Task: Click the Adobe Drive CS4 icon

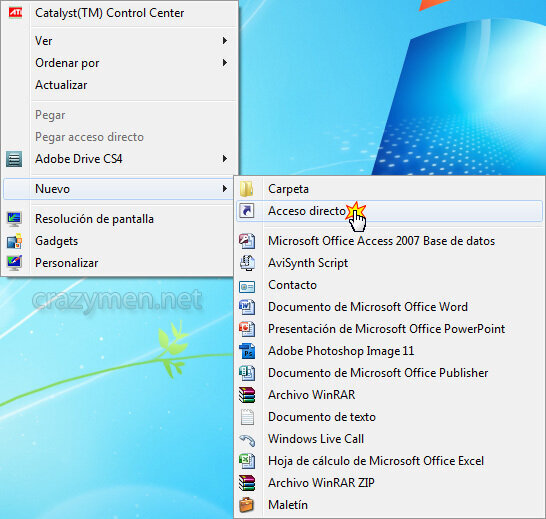Action: 14,159
